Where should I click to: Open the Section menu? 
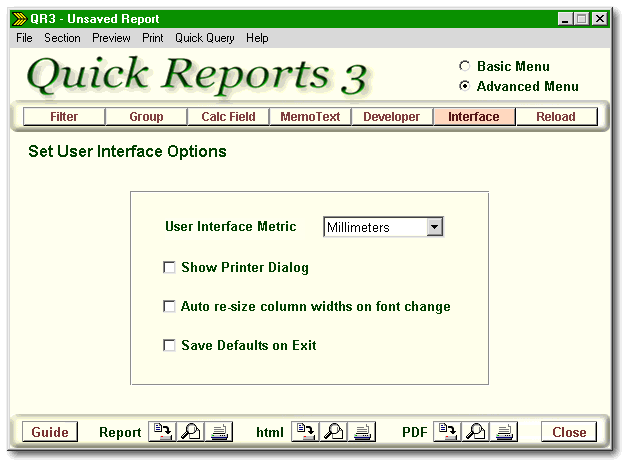pyautogui.click(x=62, y=38)
